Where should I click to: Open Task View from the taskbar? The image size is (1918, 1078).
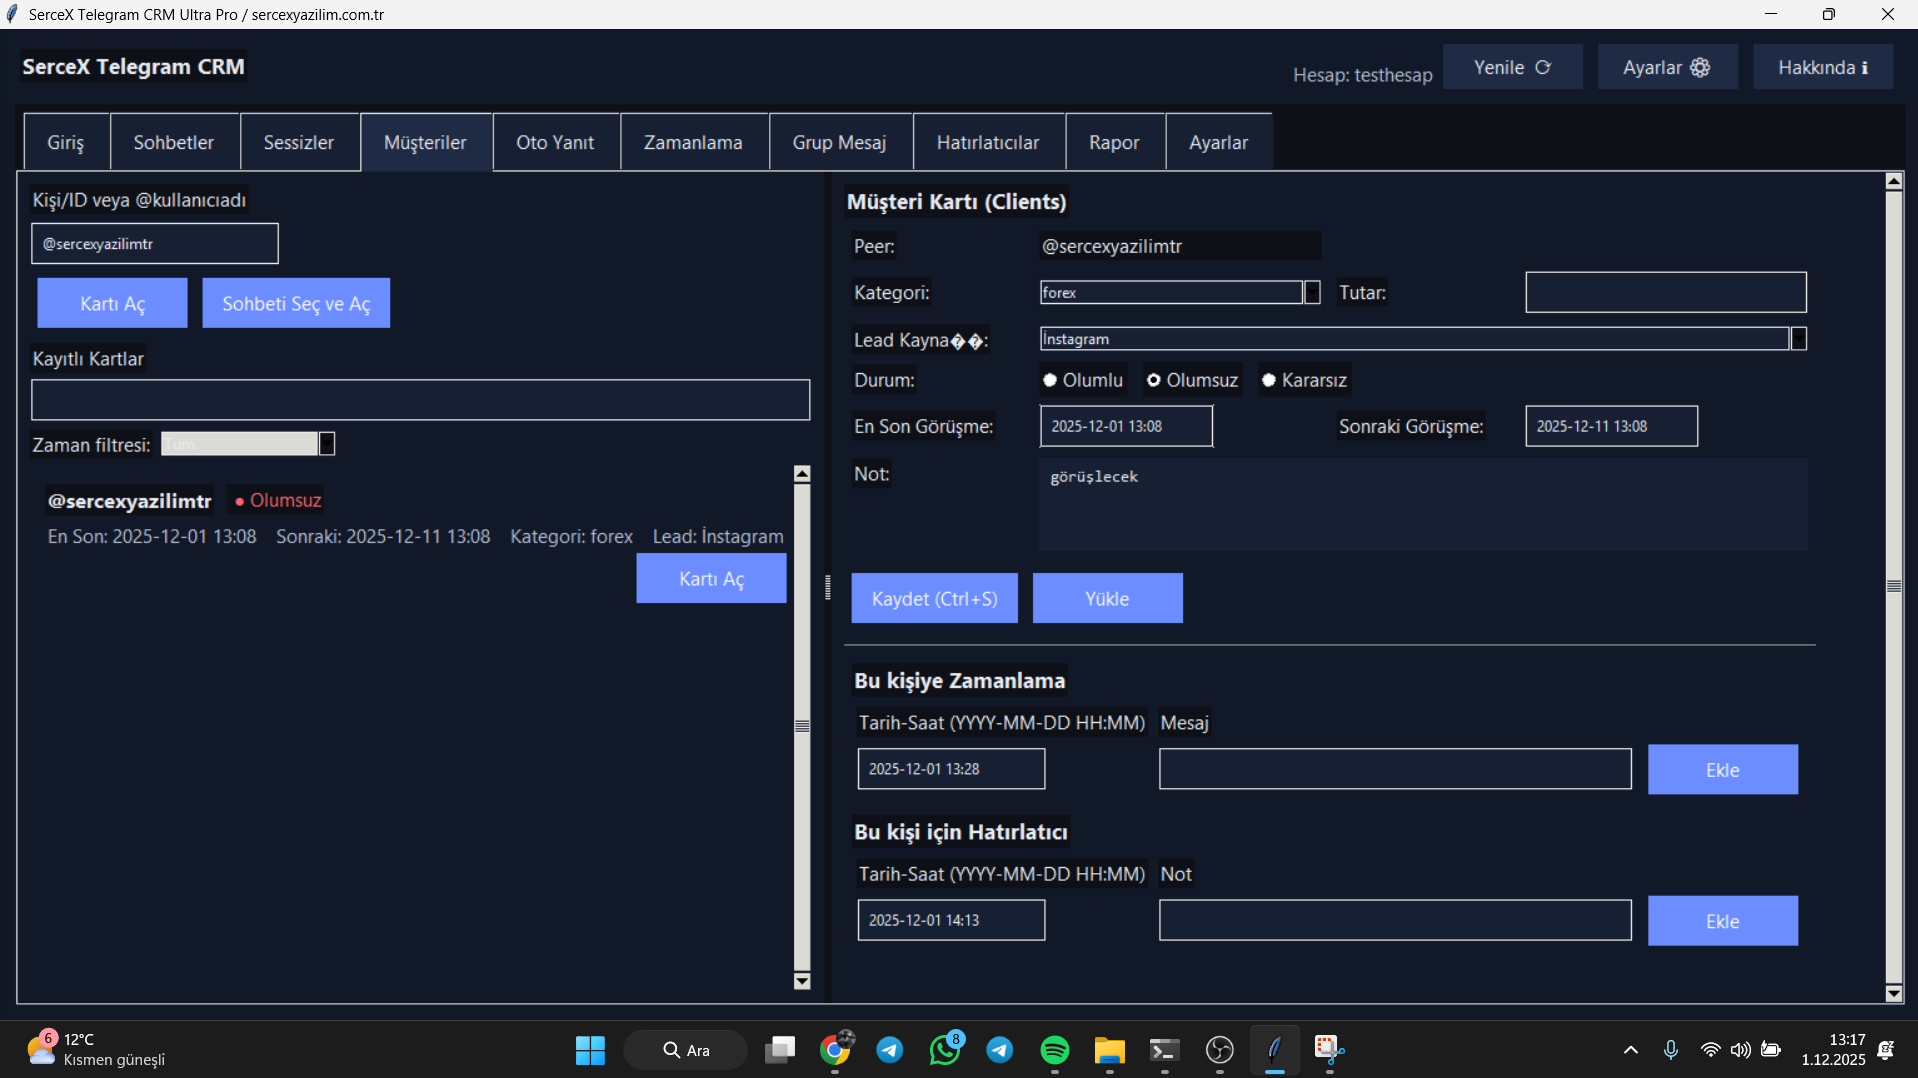tap(780, 1050)
